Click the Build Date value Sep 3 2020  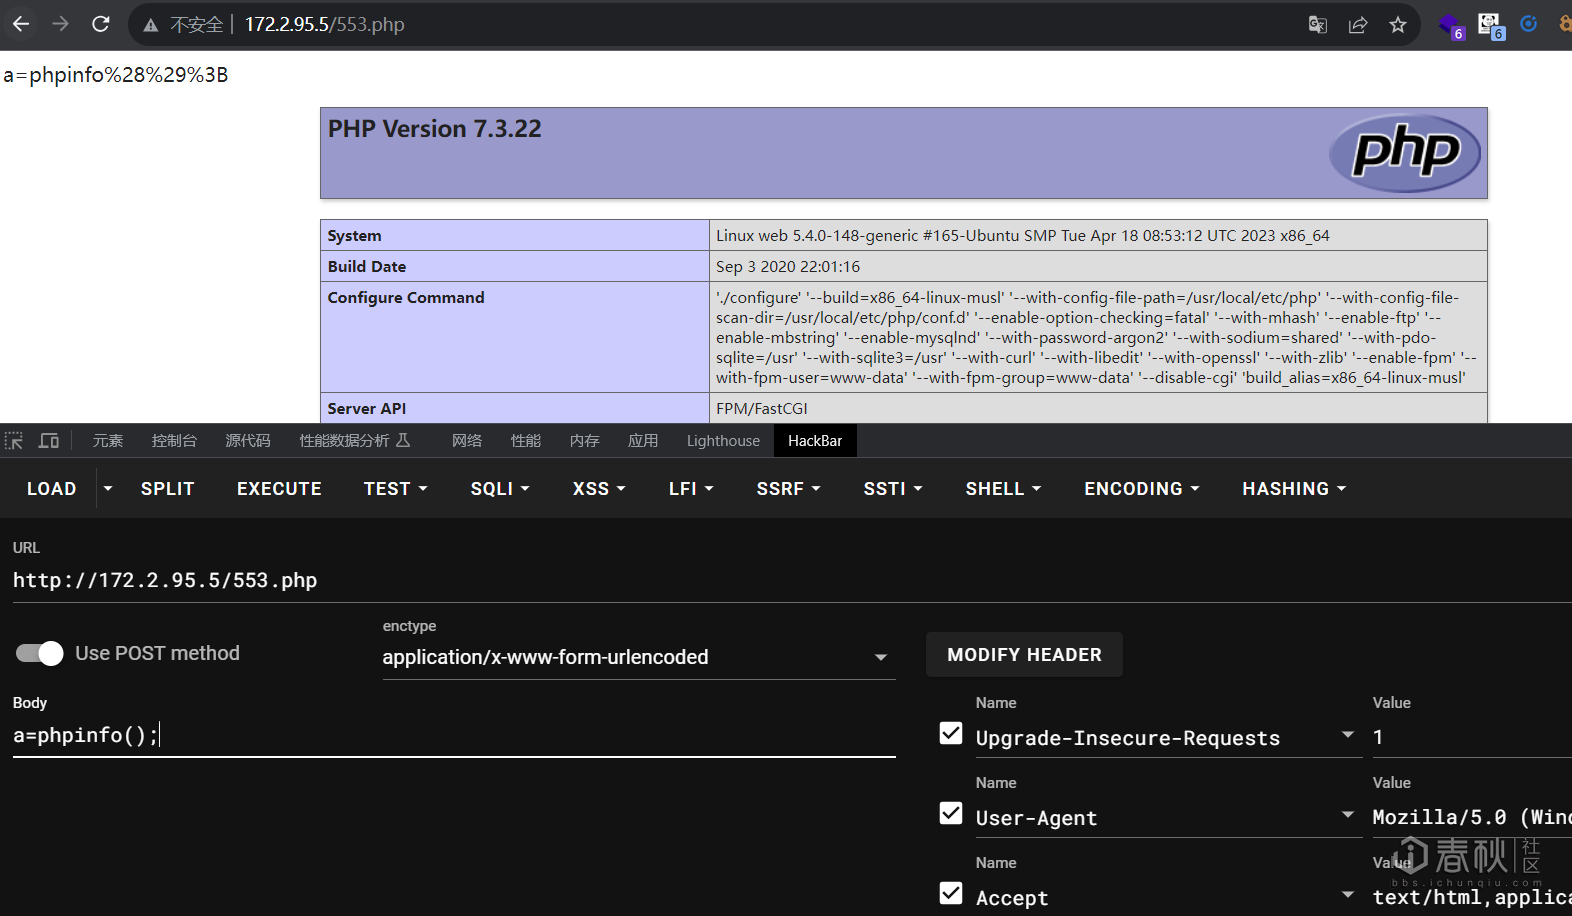pos(788,267)
